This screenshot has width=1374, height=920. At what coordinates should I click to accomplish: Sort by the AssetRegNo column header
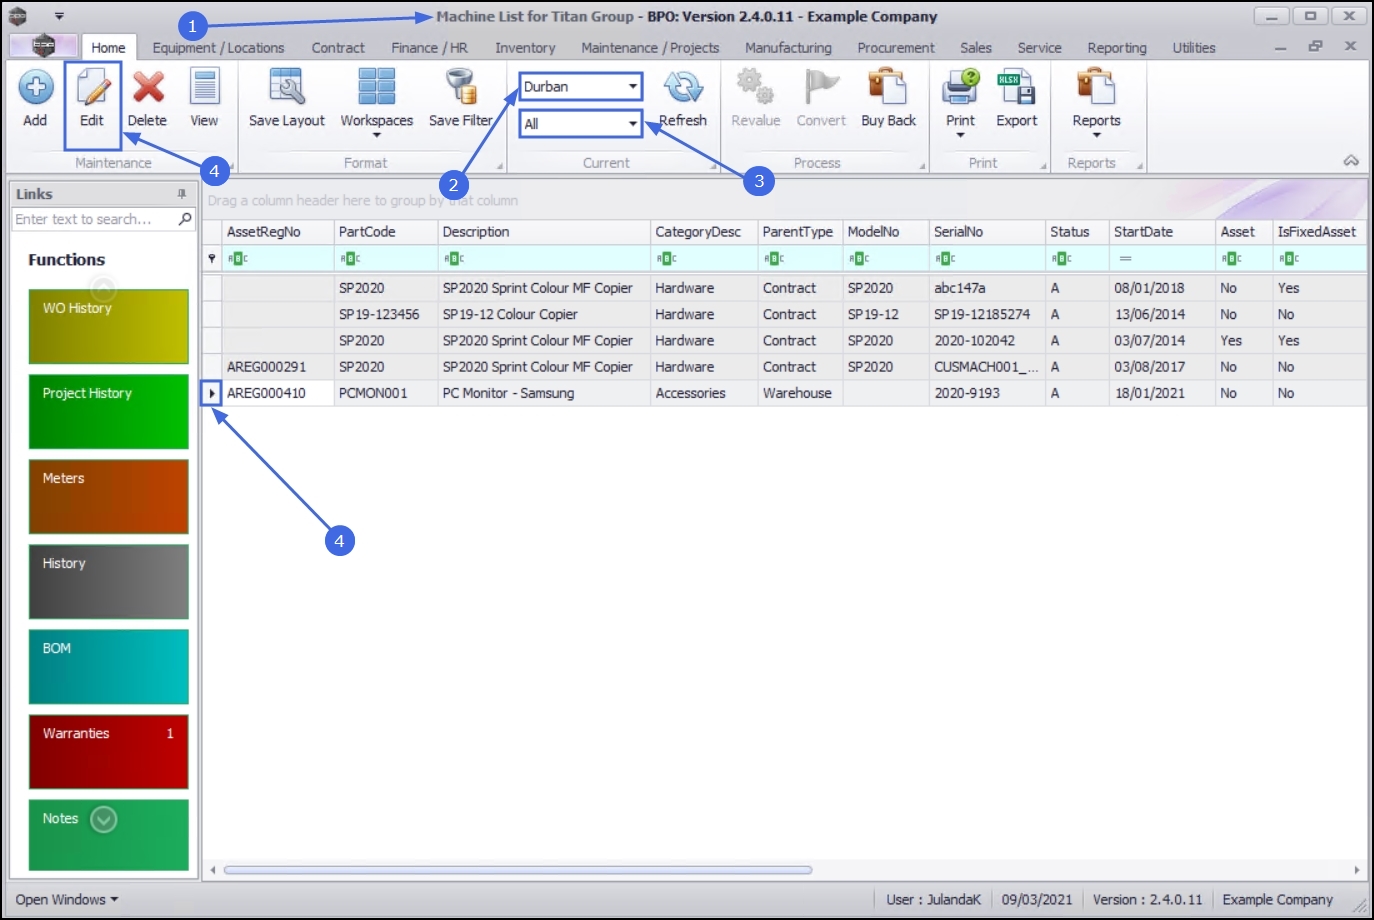(278, 232)
